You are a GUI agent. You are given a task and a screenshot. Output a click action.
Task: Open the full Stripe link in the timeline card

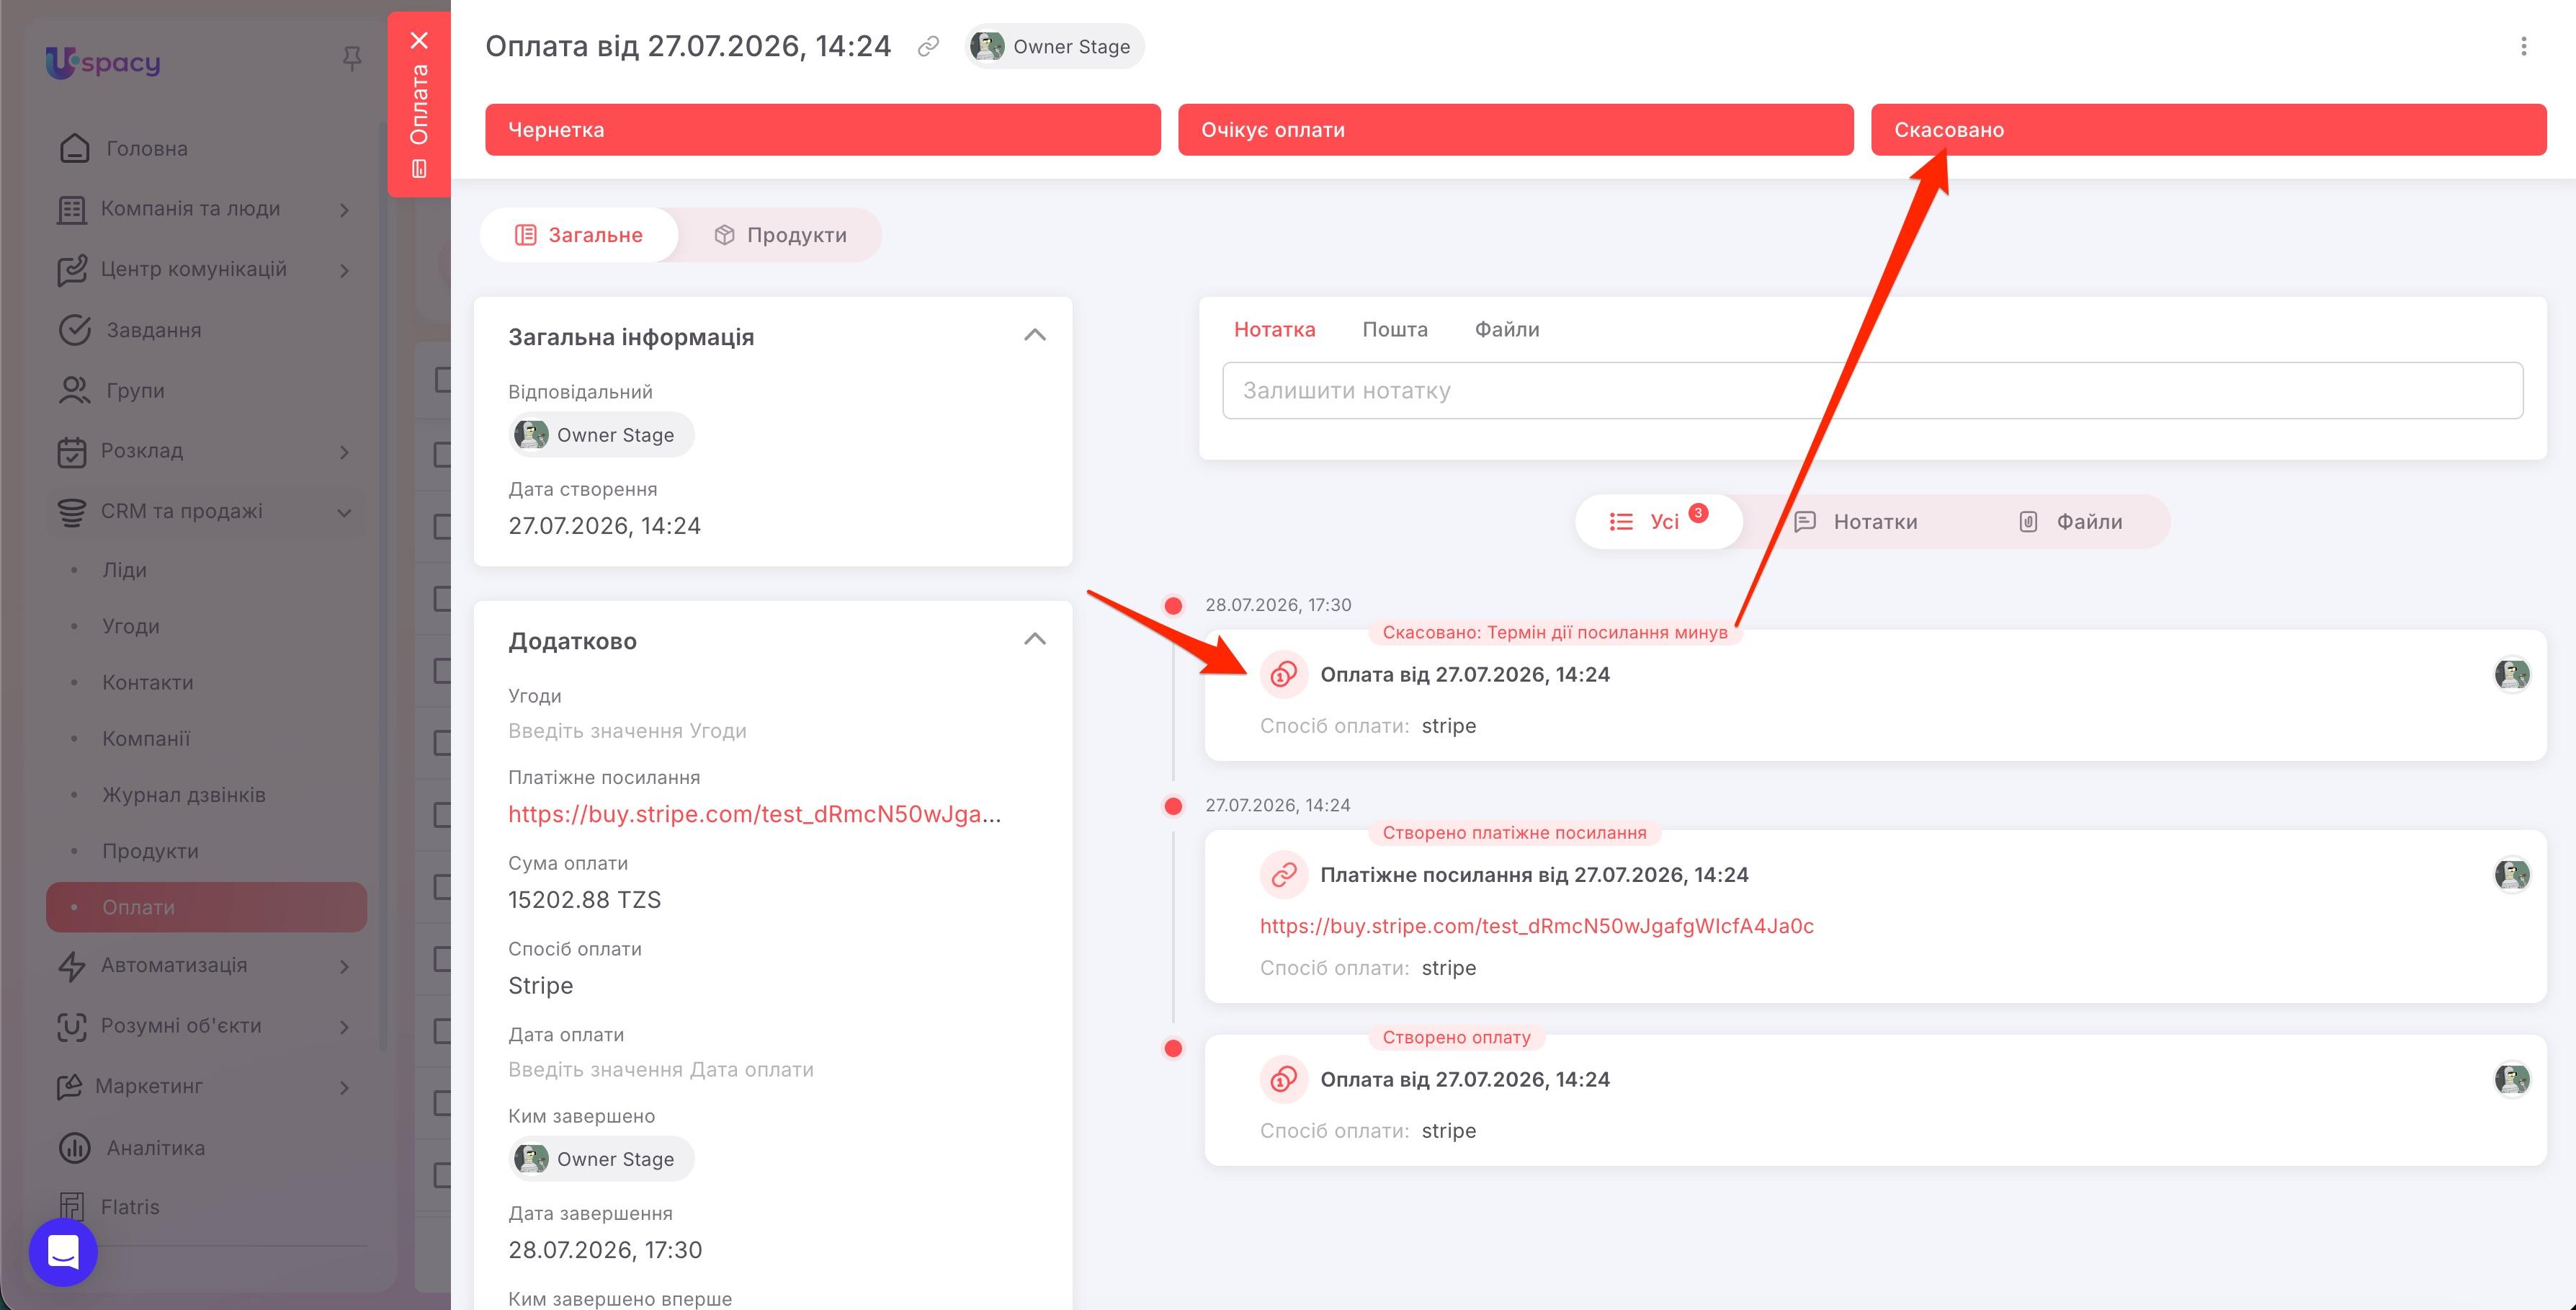point(1537,926)
